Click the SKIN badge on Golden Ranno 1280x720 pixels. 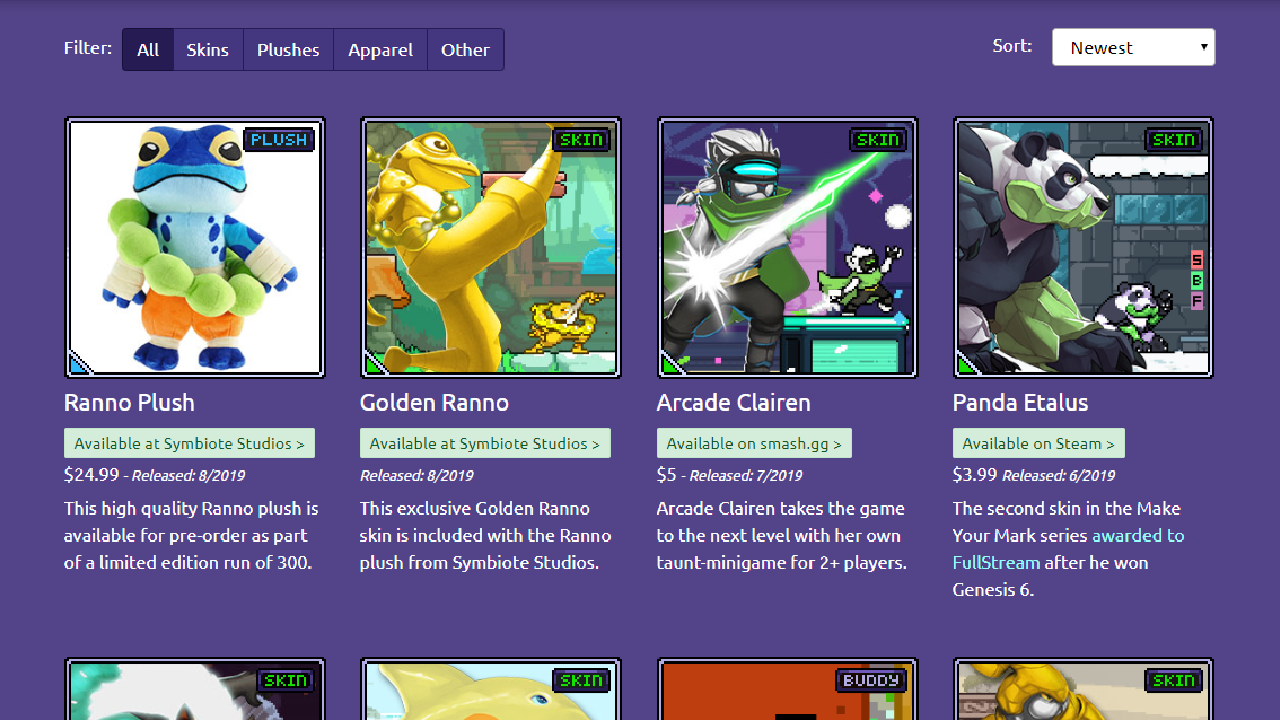coord(582,140)
